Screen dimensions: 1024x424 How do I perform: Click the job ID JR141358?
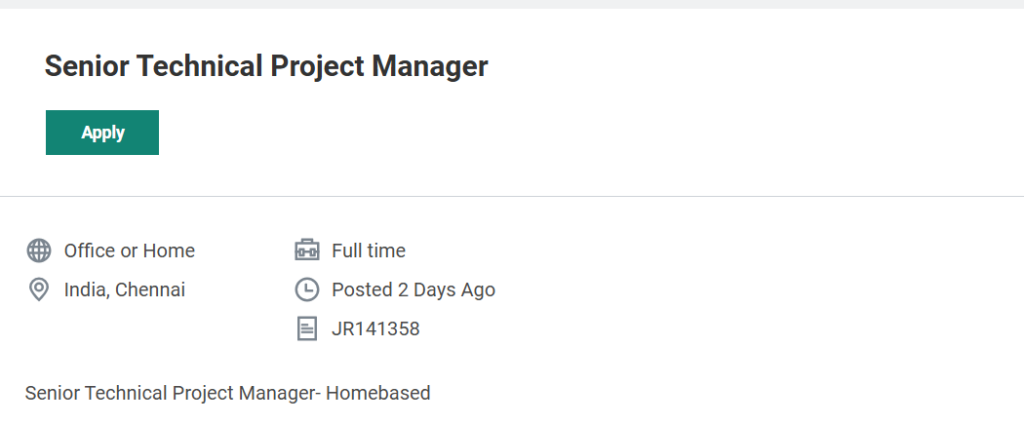tap(375, 328)
